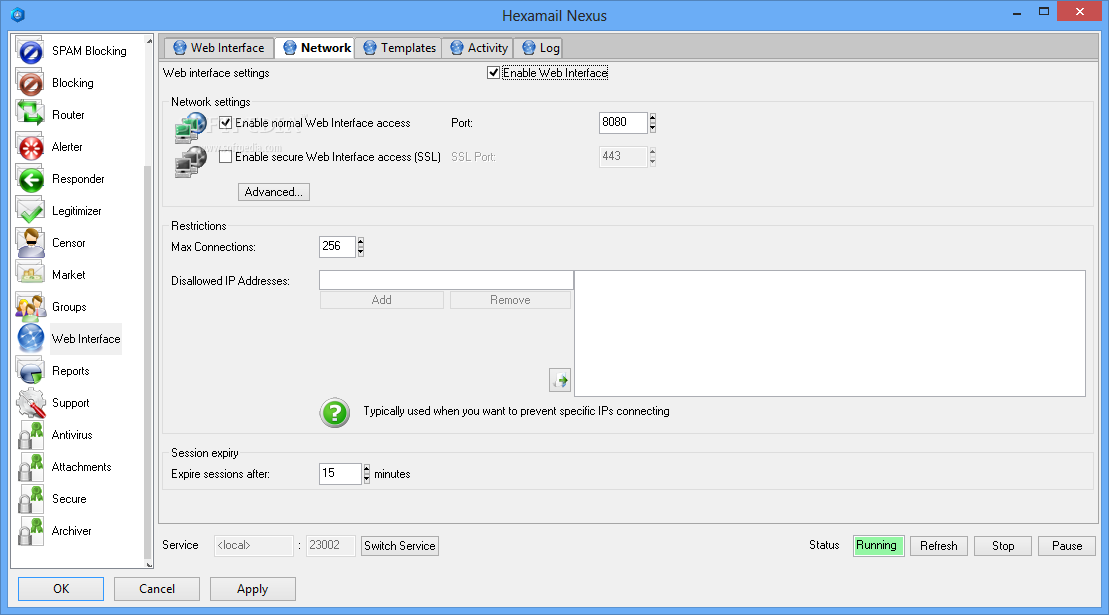Click the SSL access computers icon
The image size is (1109, 615).
click(x=190, y=161)
